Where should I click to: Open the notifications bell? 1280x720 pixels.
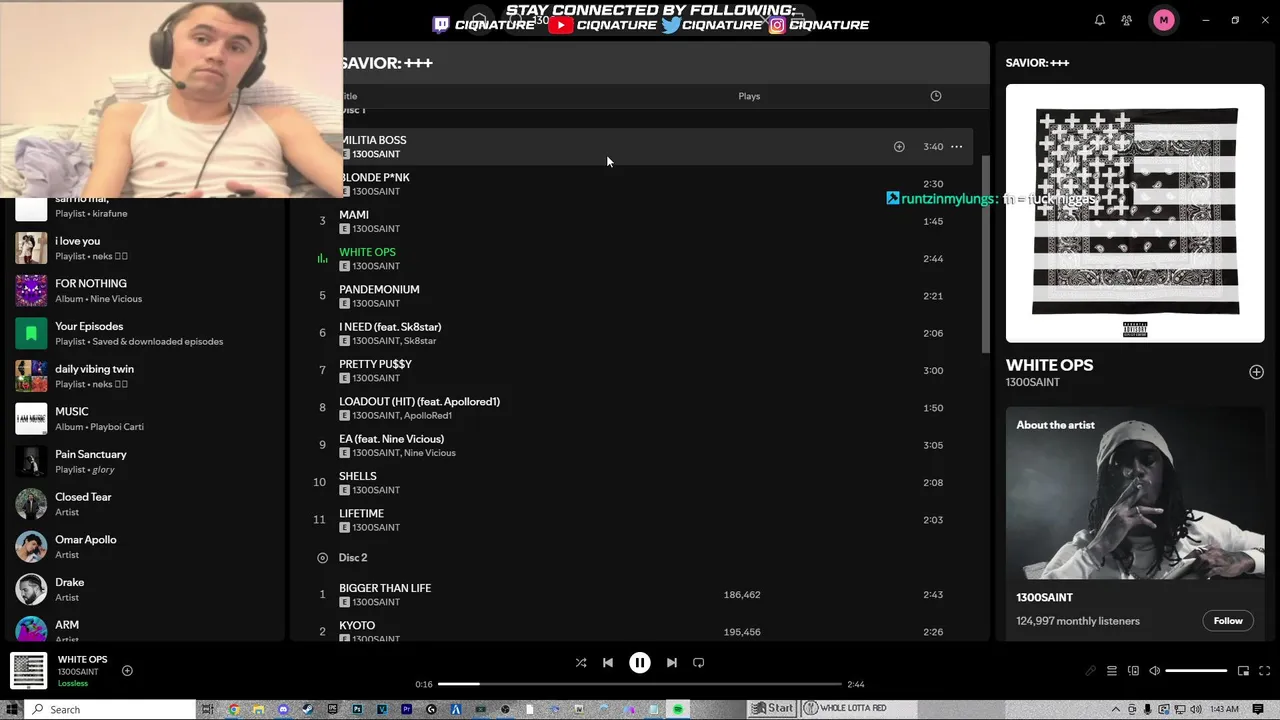point(1100,20)
